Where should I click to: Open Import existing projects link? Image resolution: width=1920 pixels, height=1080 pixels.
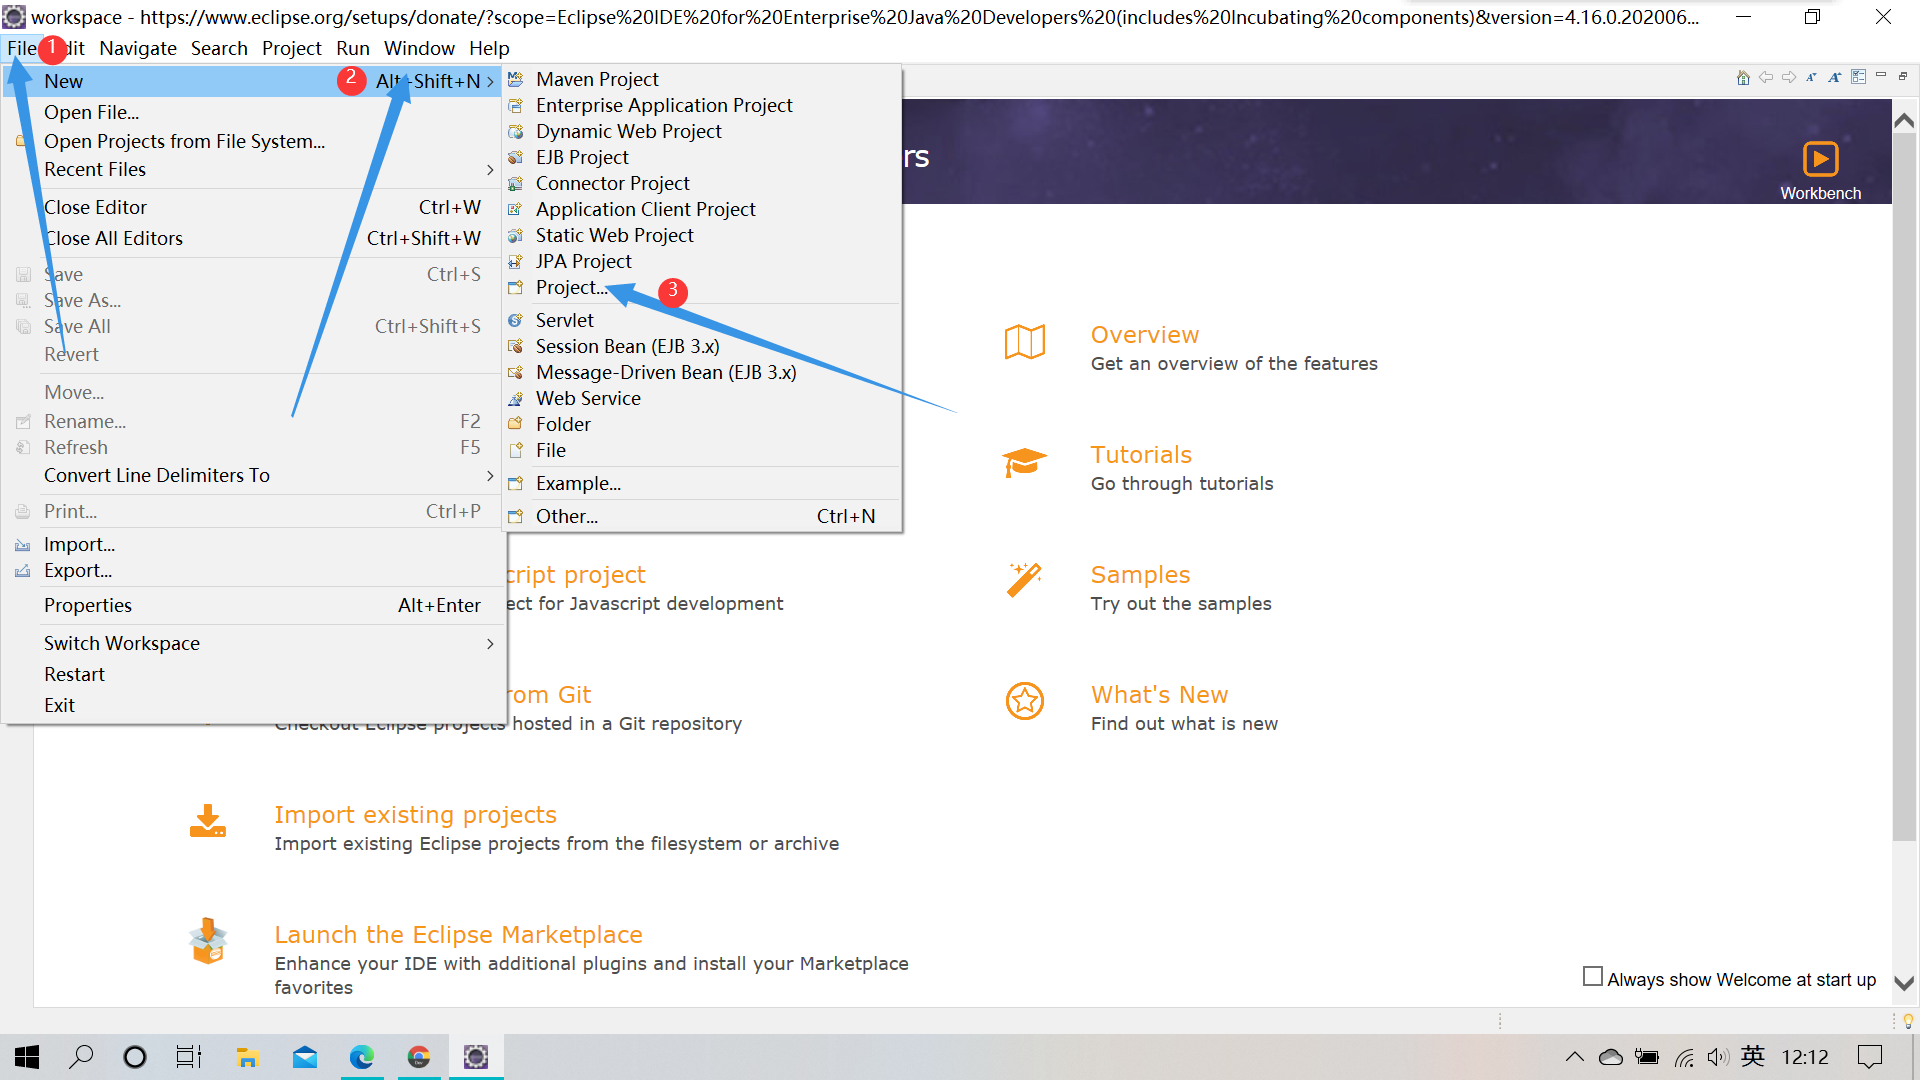[415, 815]
